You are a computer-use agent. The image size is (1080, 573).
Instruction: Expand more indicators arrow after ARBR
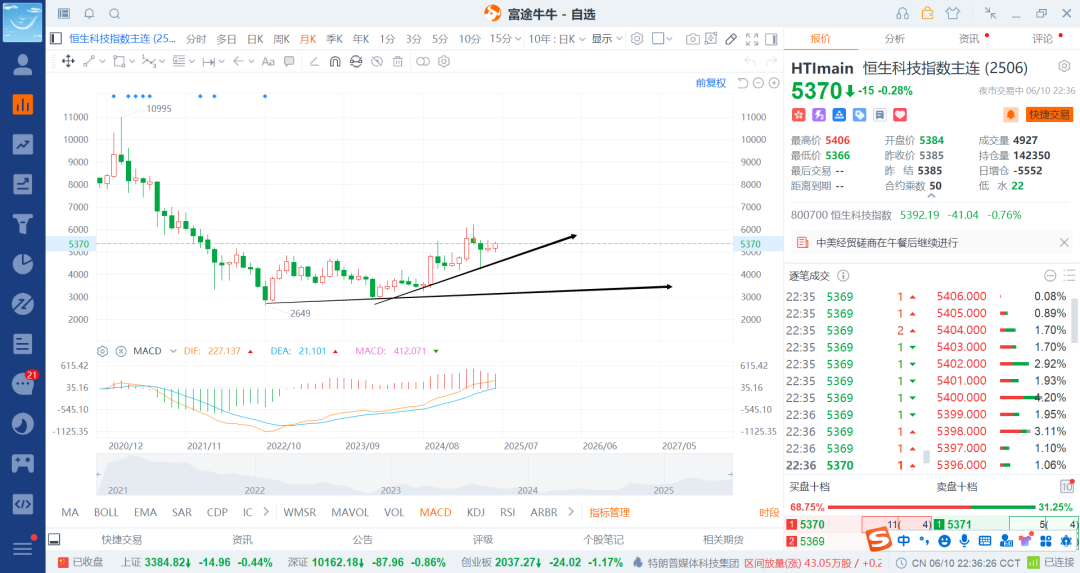571,512
